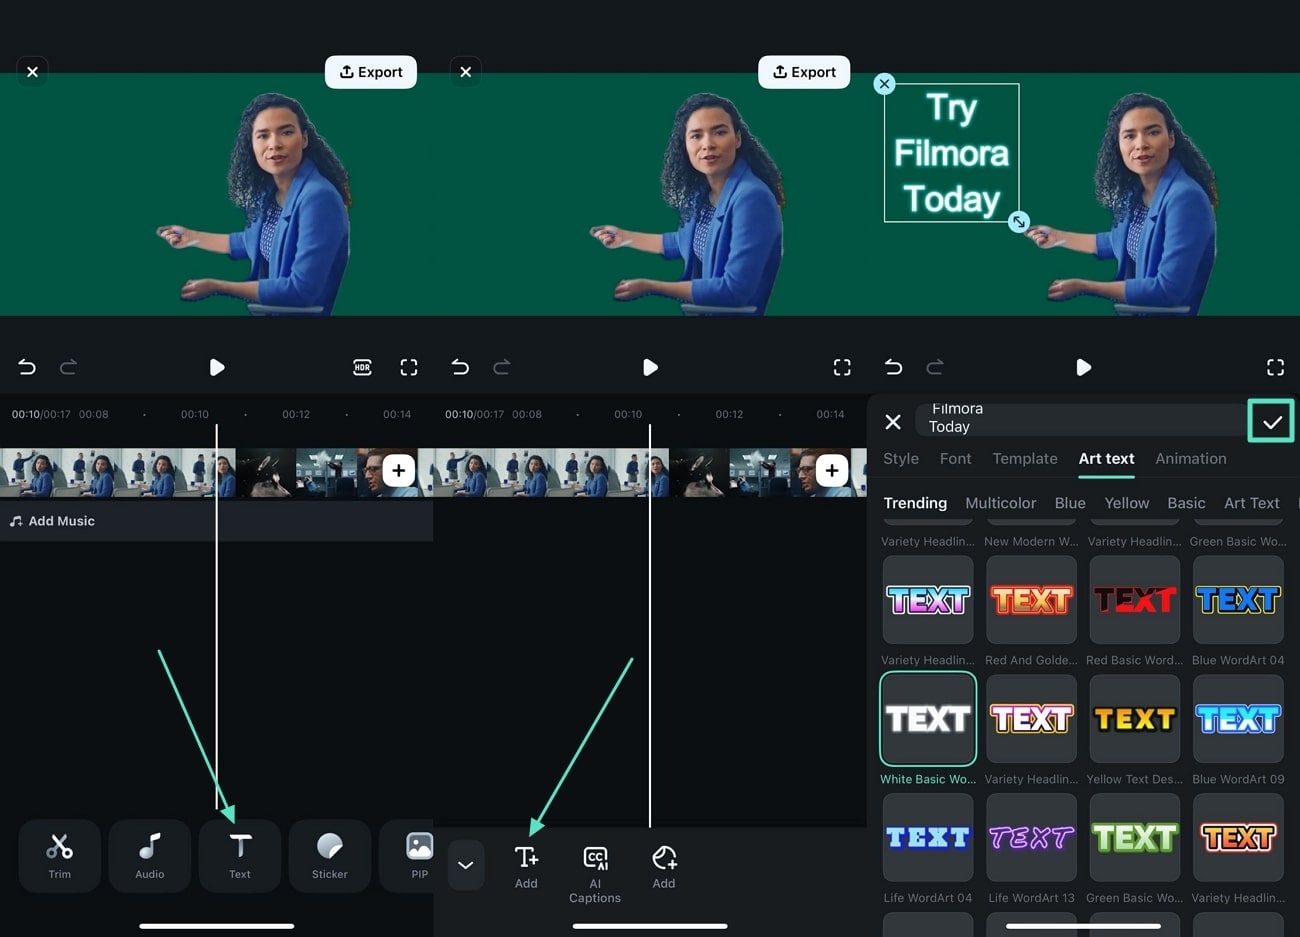Play the video in the middle panel
Image resolution: width=1300 pixels, height=937 pixels.
tap(650, 367)
